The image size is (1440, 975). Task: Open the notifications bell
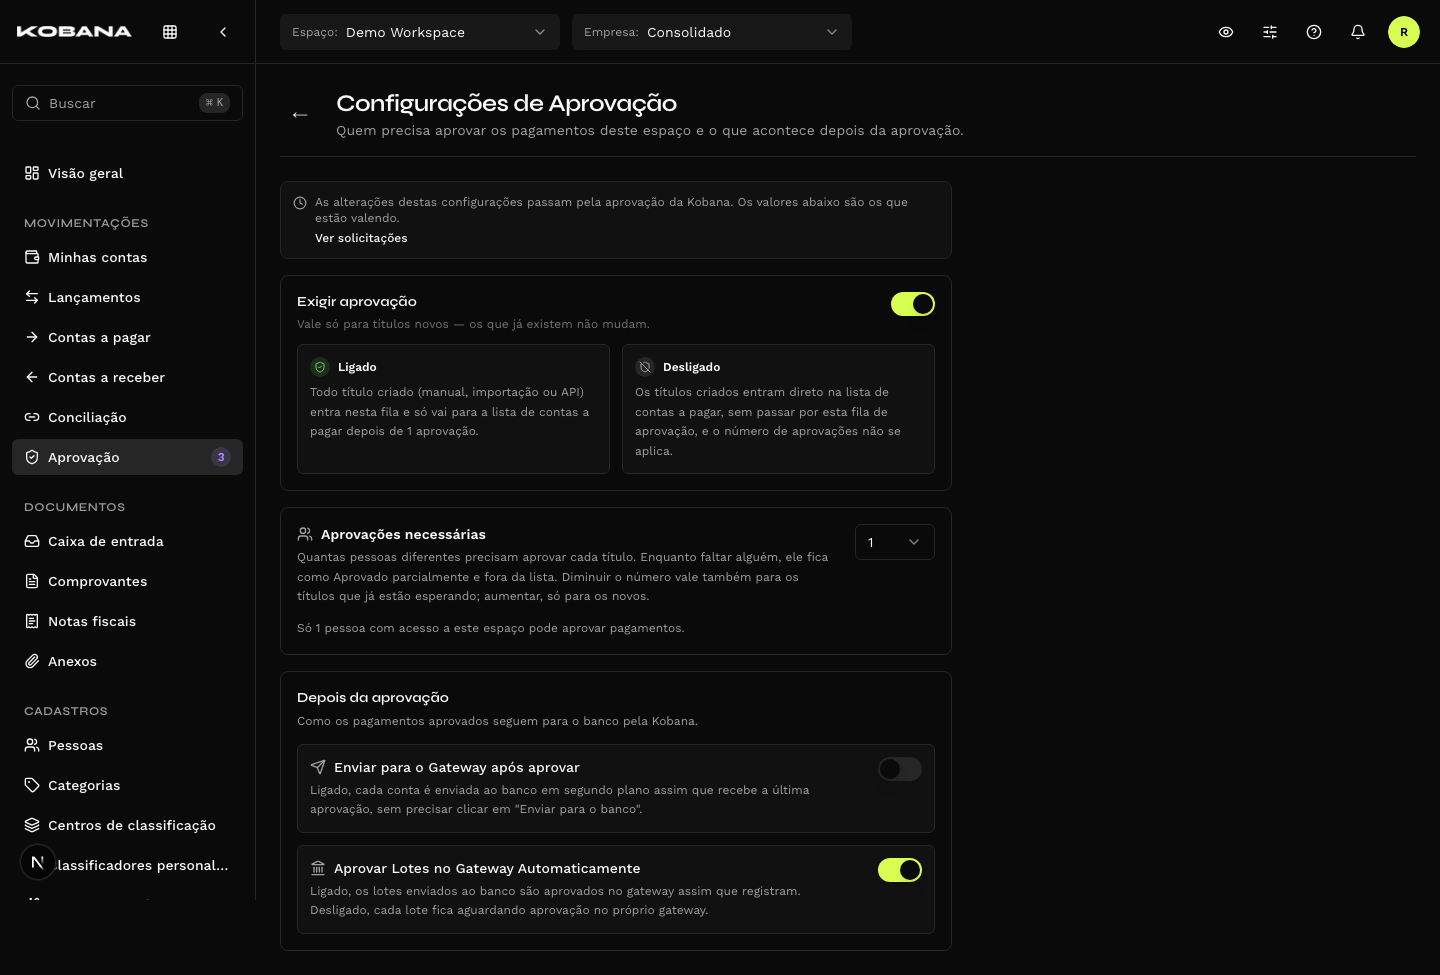click(x=1358, y=32)
